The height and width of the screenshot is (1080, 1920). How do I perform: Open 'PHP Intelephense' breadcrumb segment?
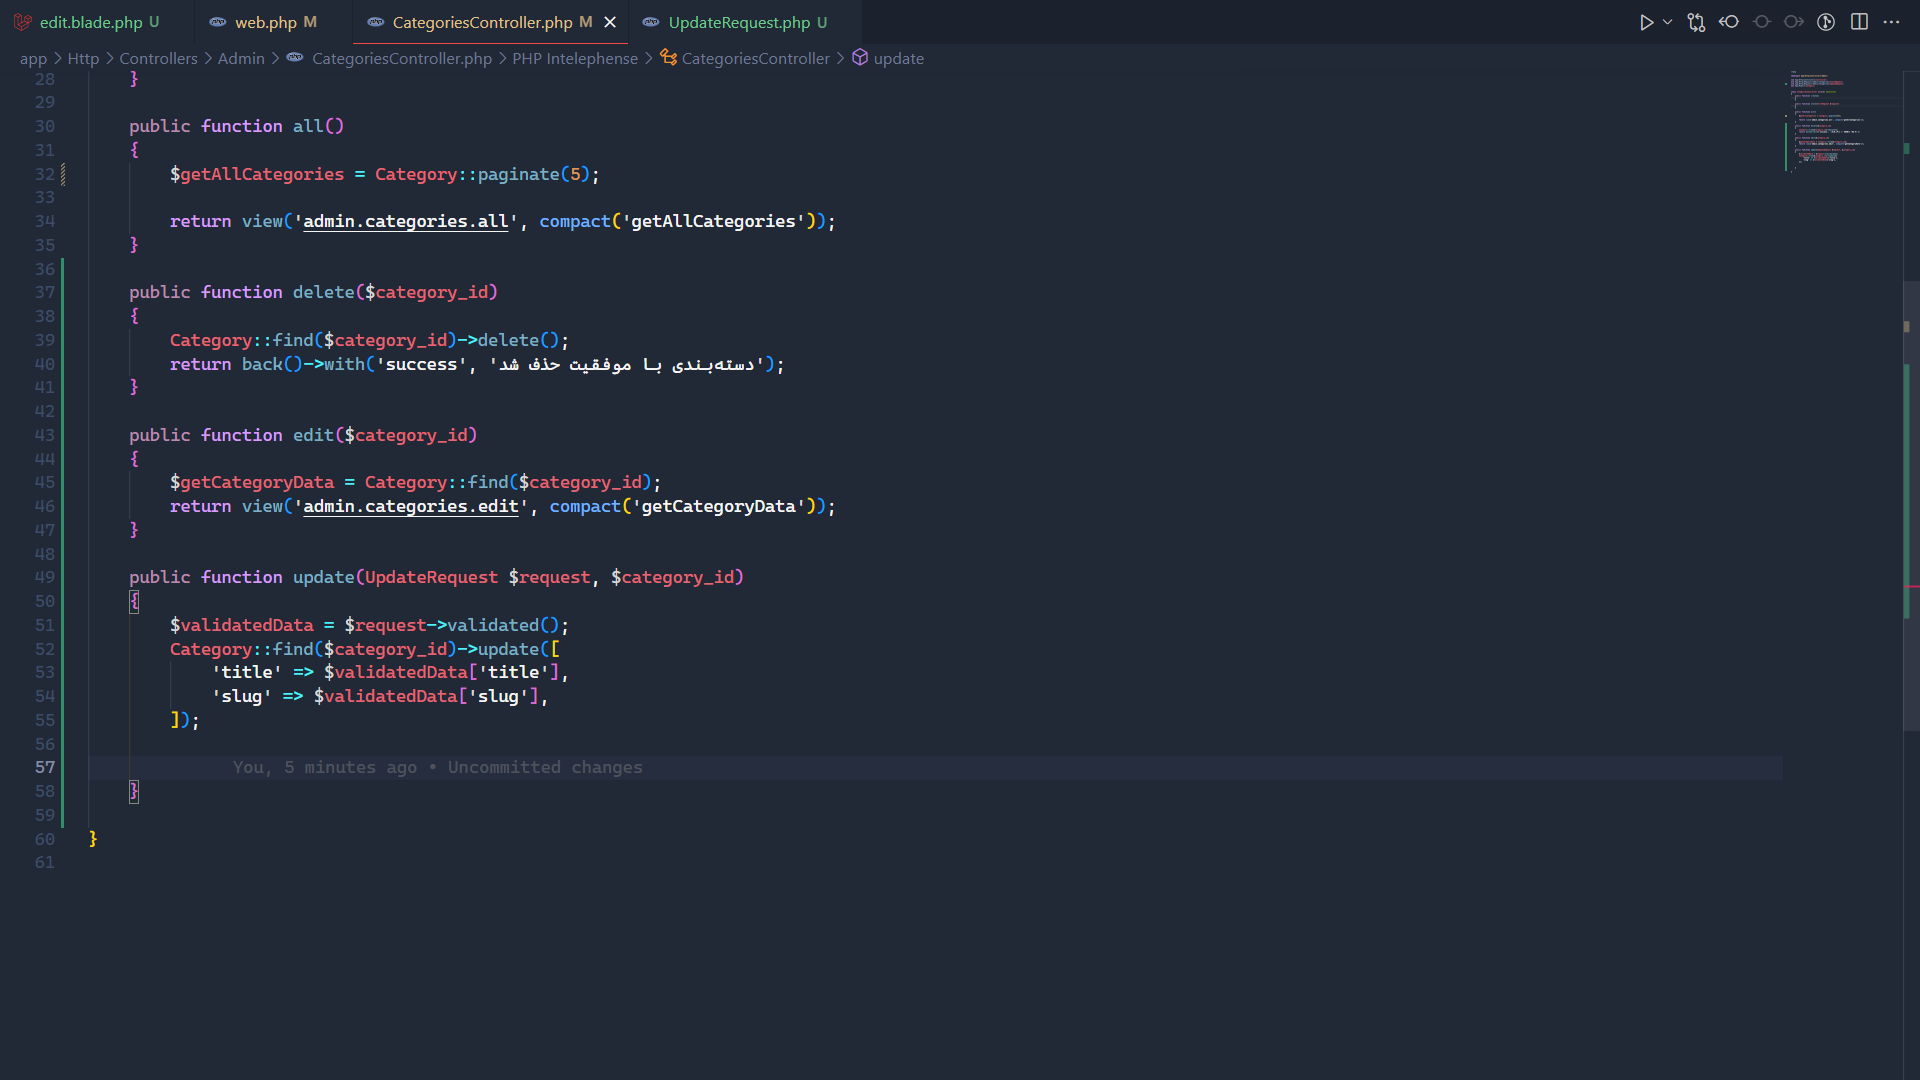tap(575, 59)
